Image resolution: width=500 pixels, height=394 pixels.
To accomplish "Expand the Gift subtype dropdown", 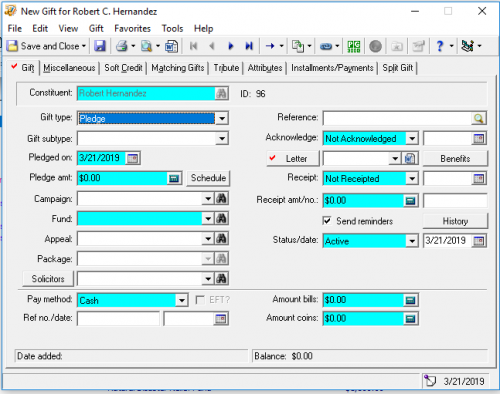I will (222, 138).
